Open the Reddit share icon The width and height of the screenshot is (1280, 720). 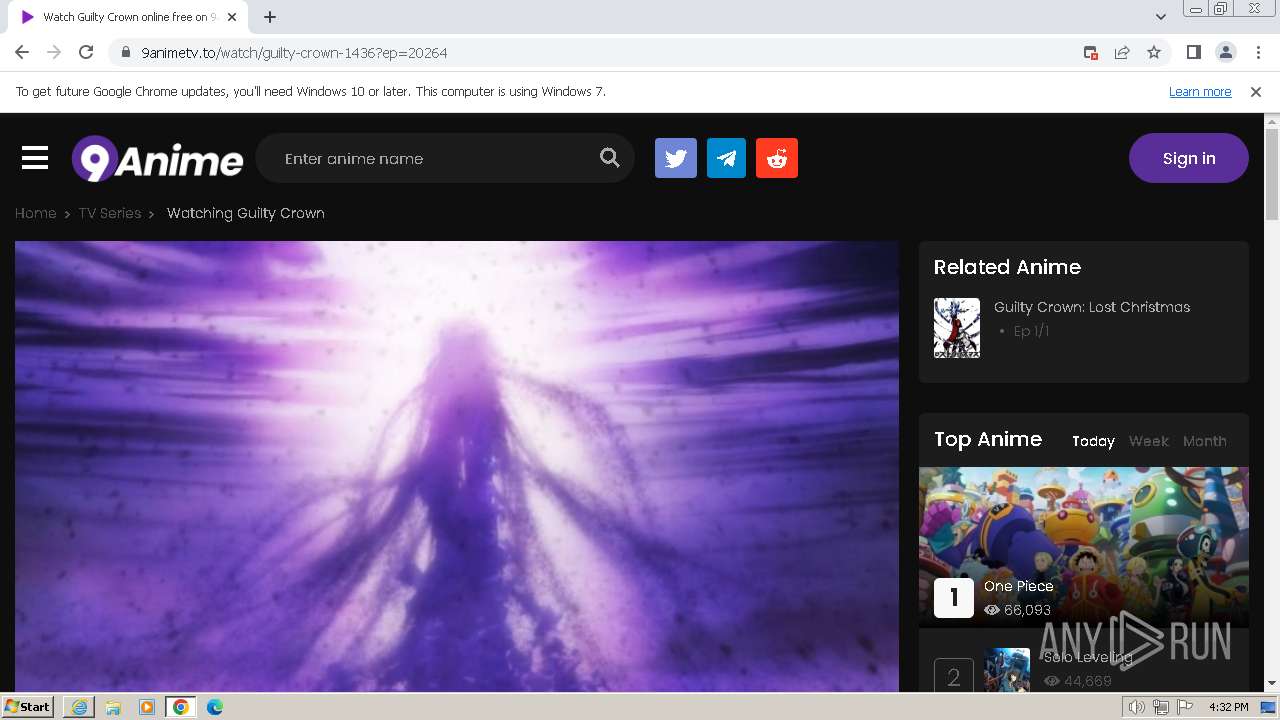click(x=777, y=158)
